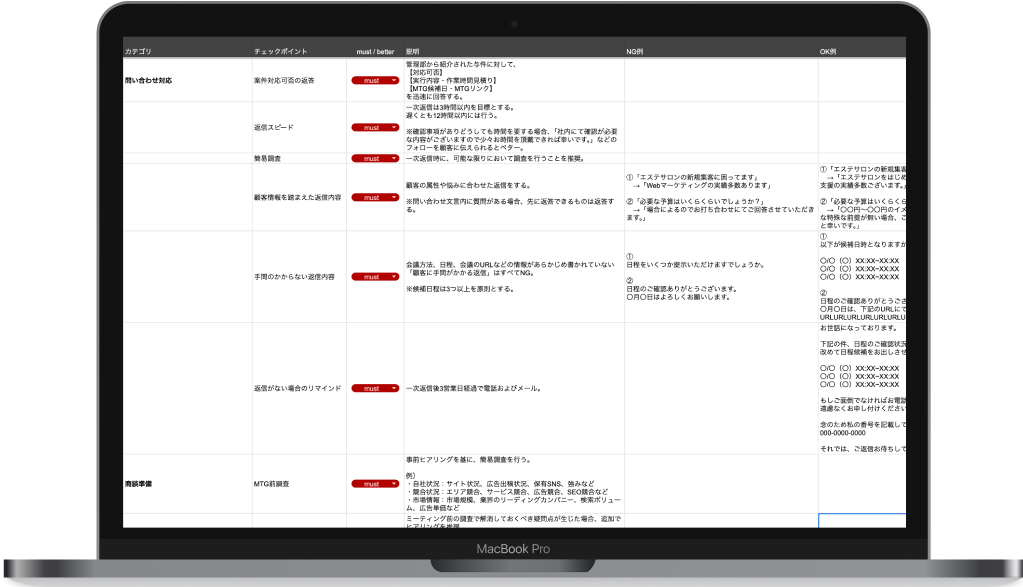
Task: Open the must dropdown for 案件対応可否の返答
Action: [x=375, y=79]
